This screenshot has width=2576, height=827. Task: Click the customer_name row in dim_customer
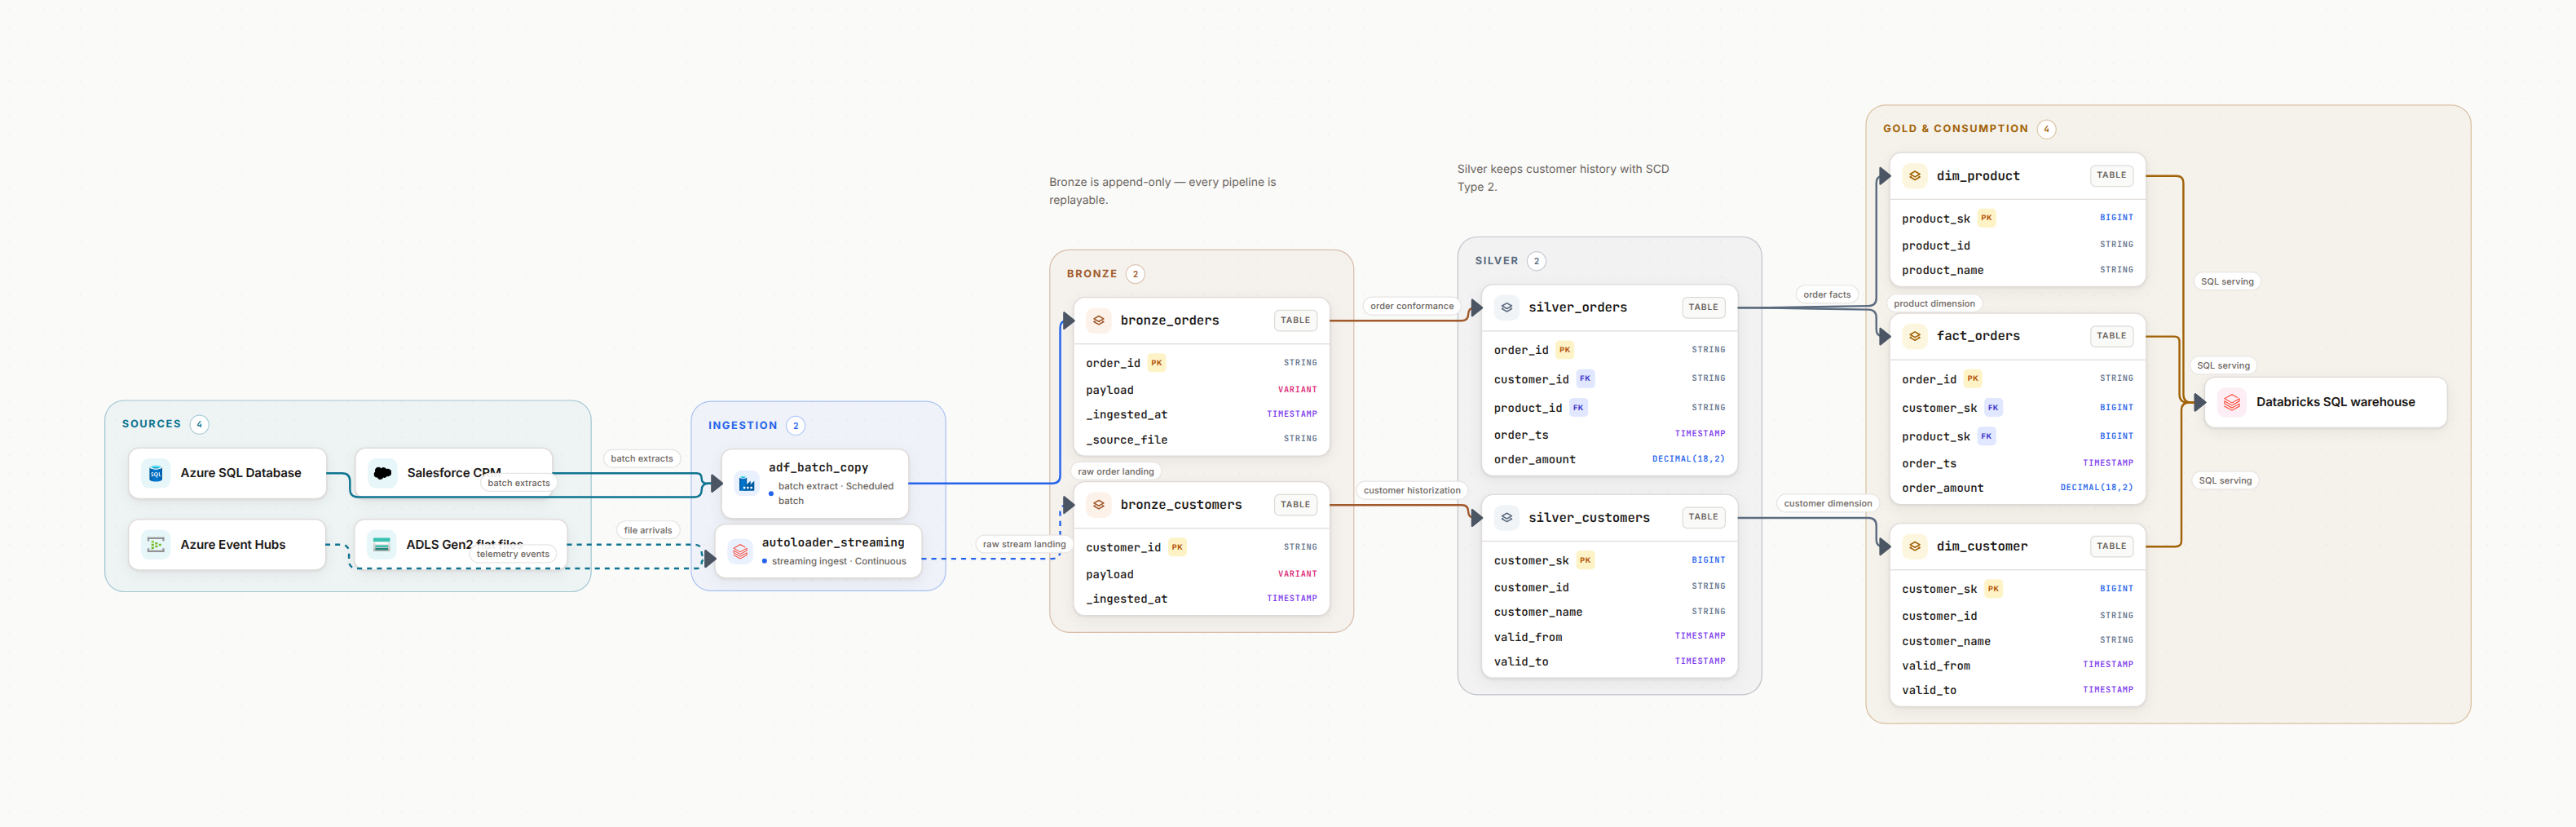(2017, 641)
